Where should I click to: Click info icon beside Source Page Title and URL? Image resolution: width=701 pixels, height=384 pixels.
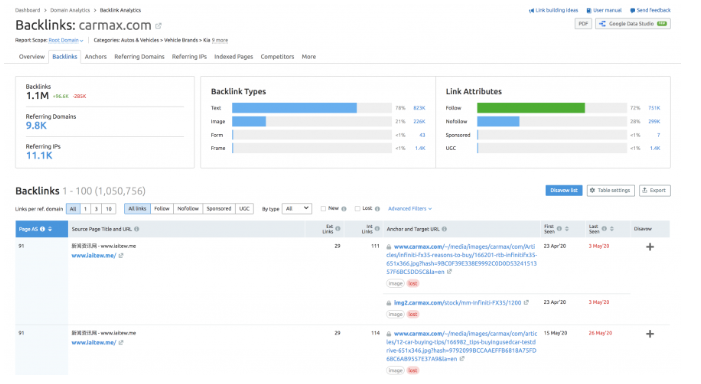(x=137, y=229)
